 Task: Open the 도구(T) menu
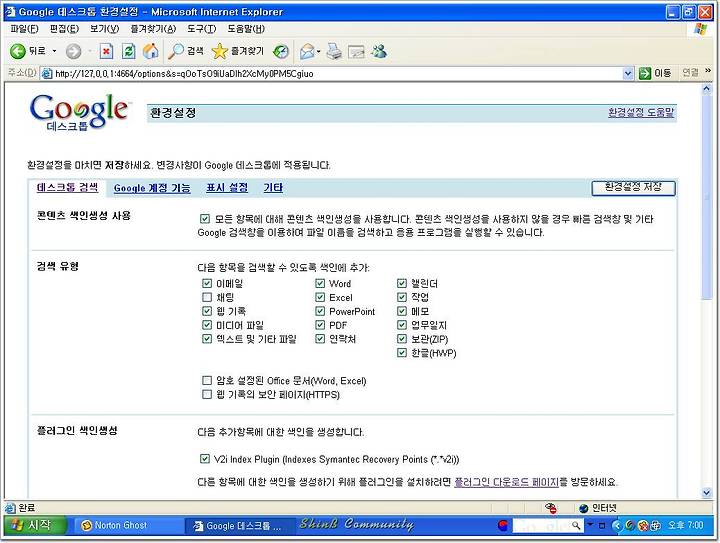202,29
